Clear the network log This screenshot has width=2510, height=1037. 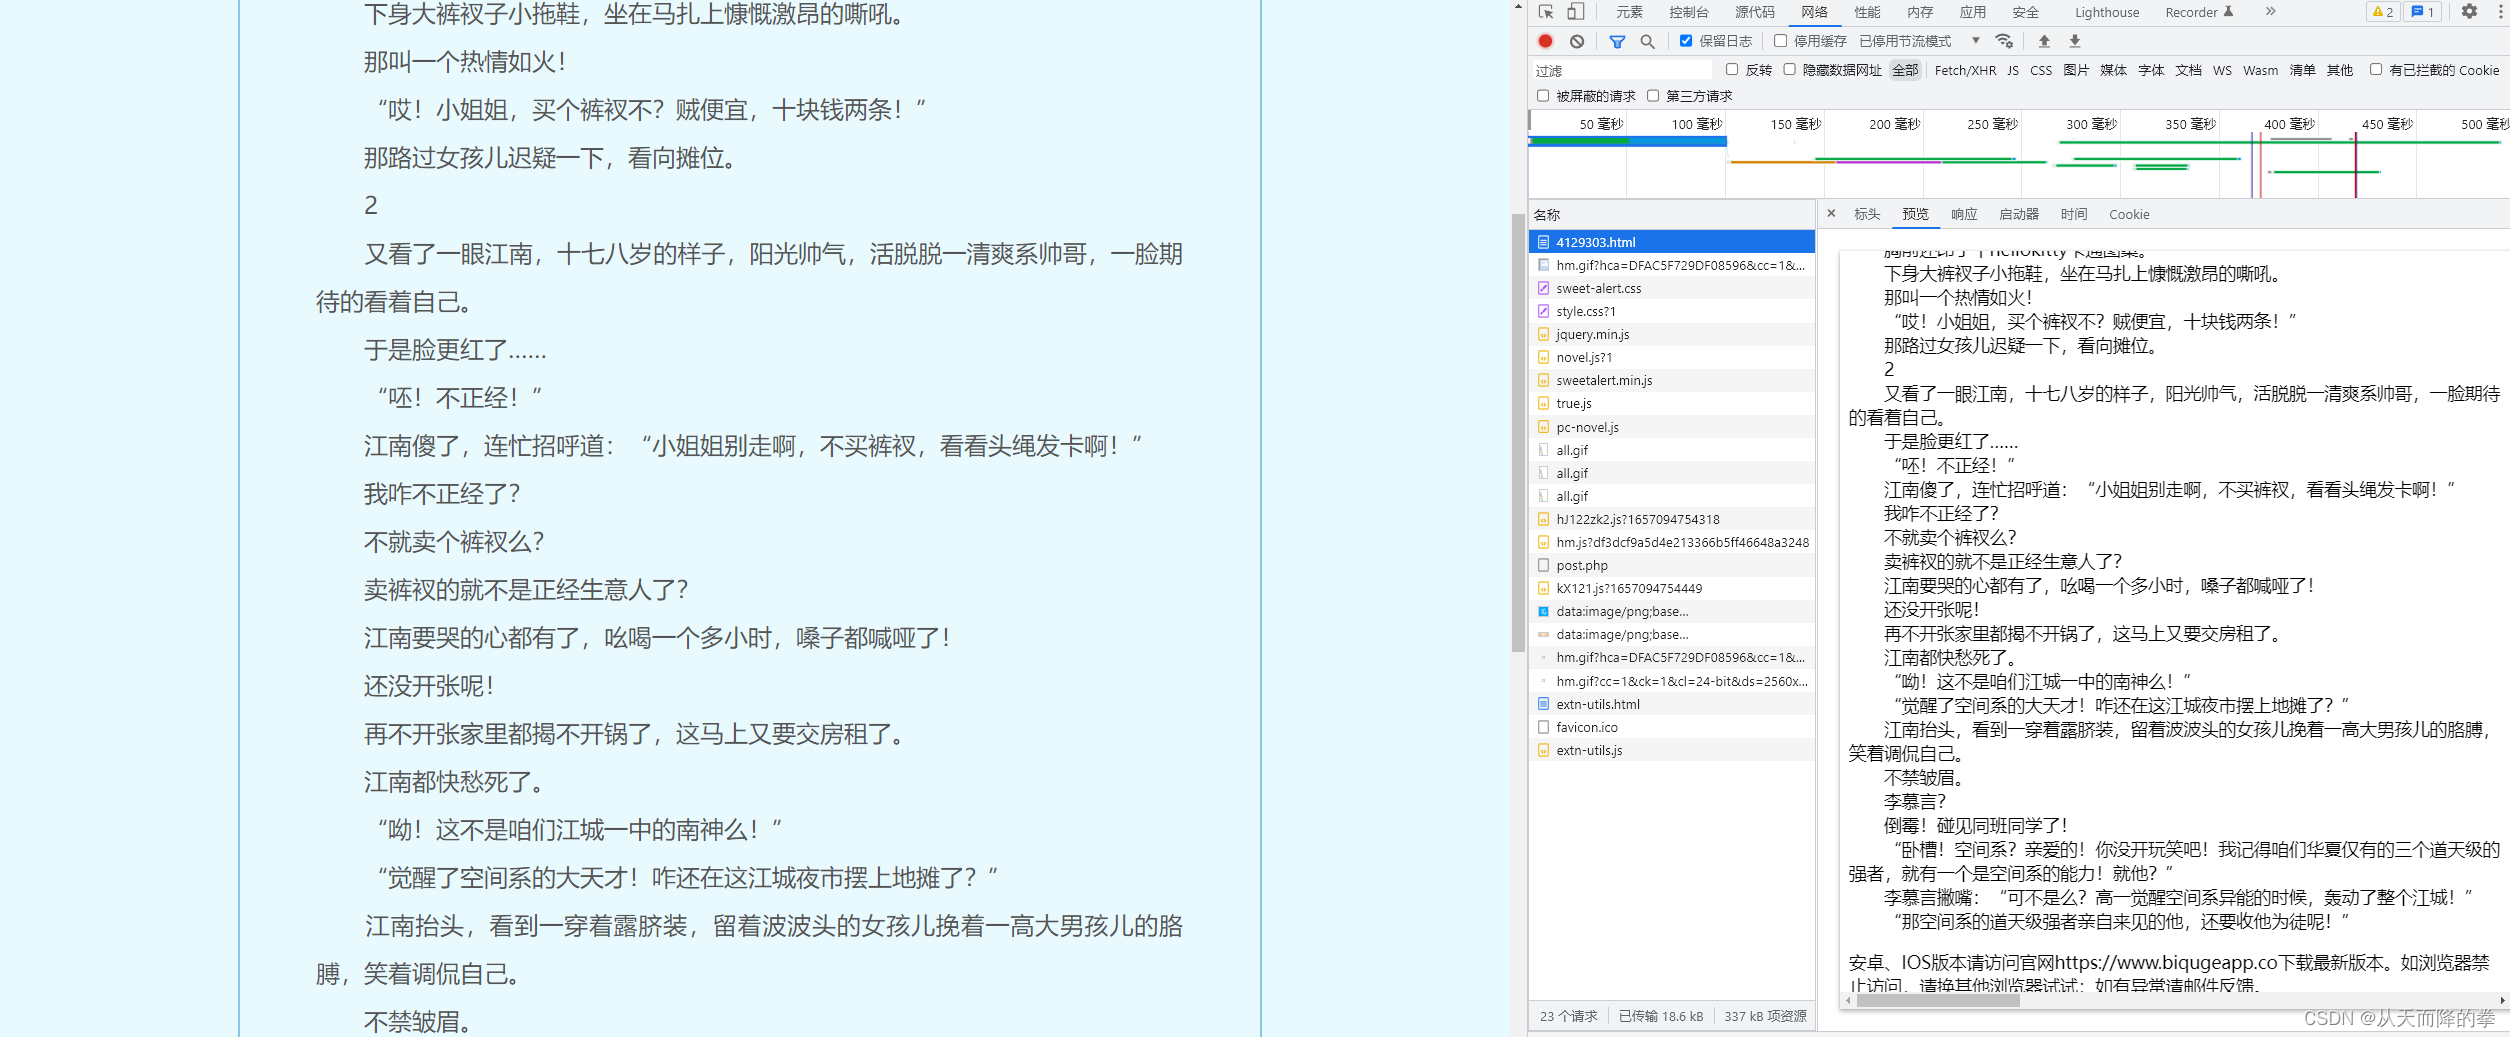click(1577, 41)
